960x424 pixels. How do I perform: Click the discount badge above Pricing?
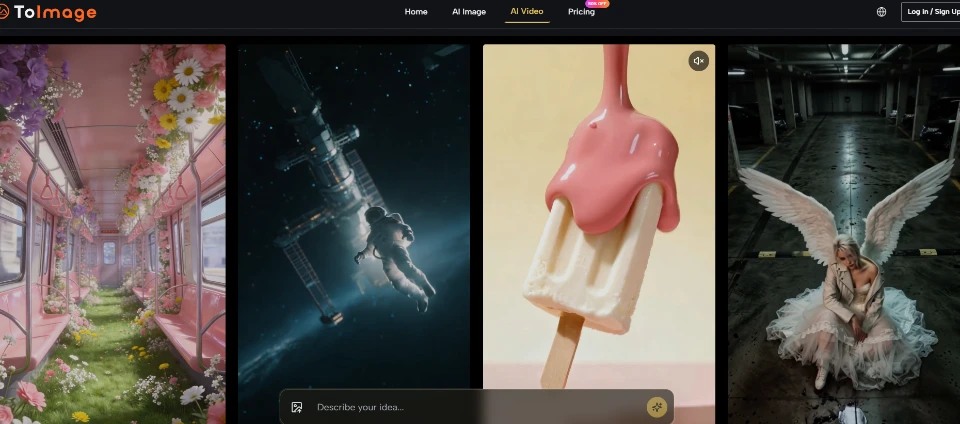[x=597, y=4]
